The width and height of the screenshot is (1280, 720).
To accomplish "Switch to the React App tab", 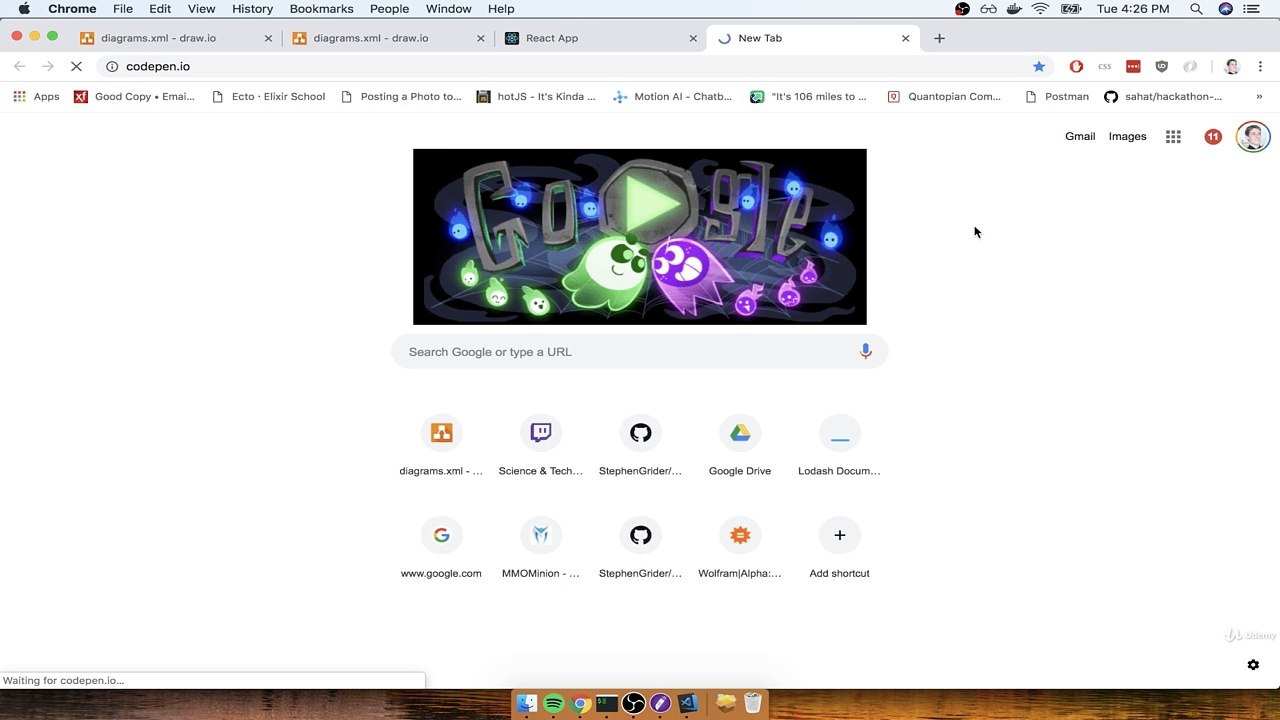I will (x=599, y=38).
